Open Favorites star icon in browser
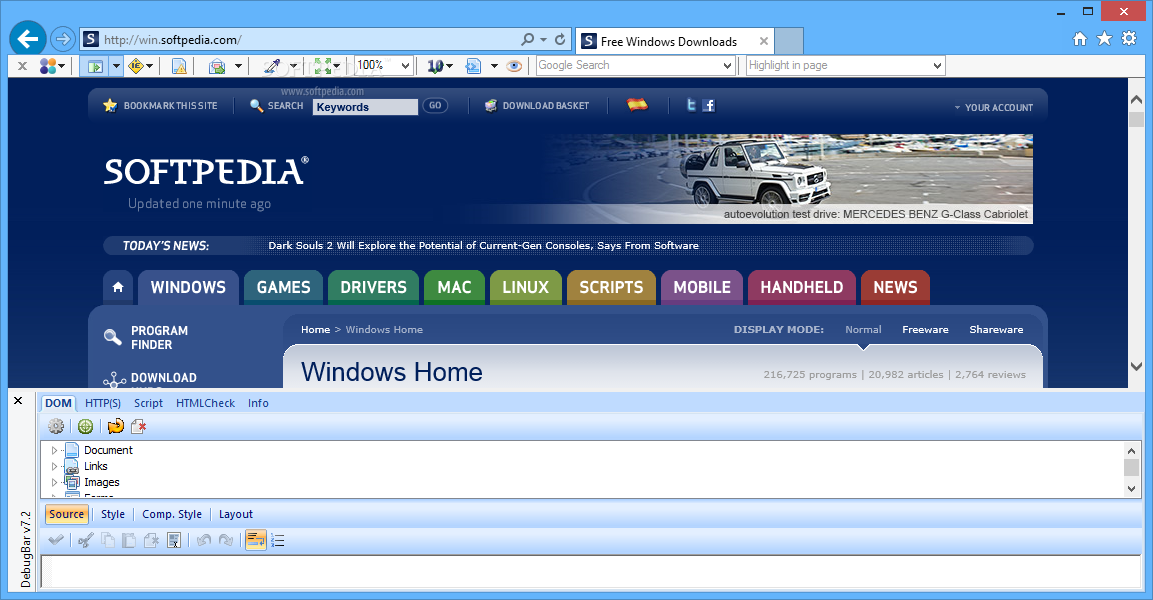The image size is (1153, 600). click(x=1104, y=39)
